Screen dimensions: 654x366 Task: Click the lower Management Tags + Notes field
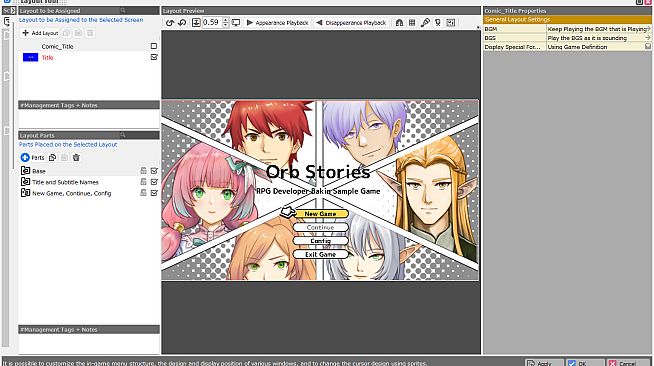click(89, 343)
